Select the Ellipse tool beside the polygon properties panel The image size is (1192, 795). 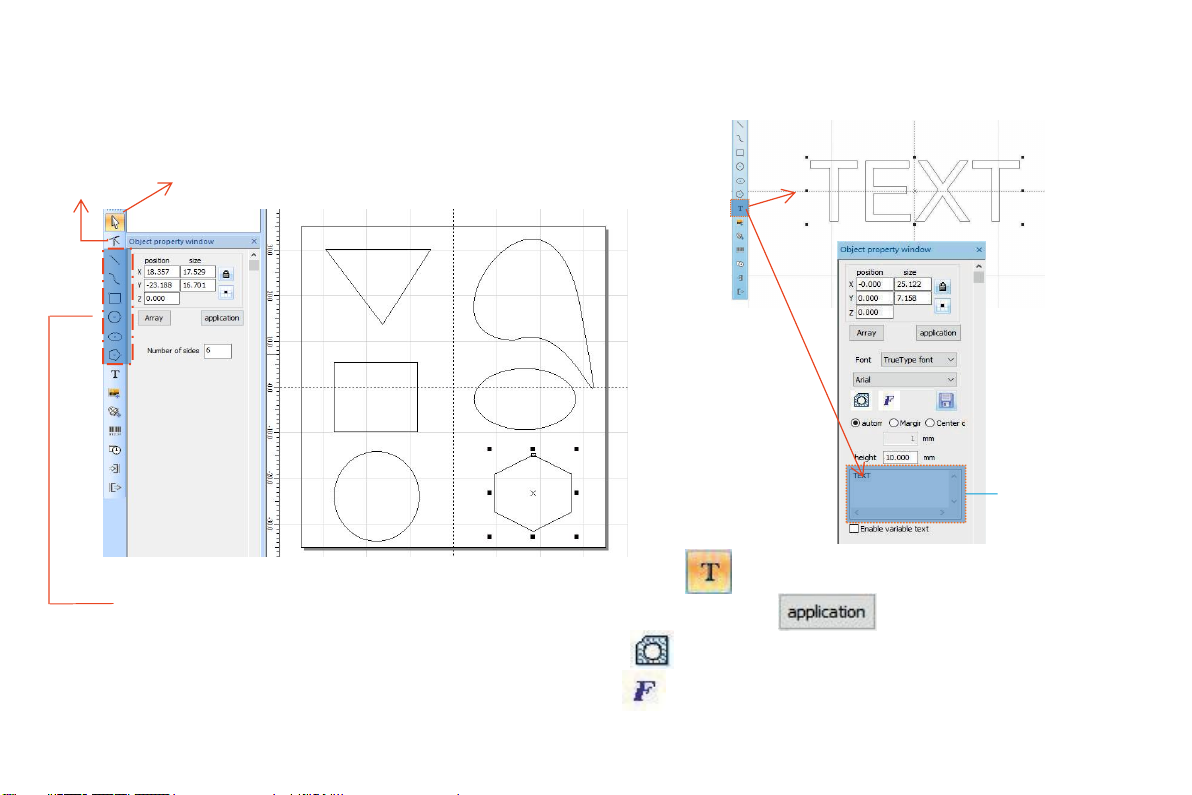[115, 336]
